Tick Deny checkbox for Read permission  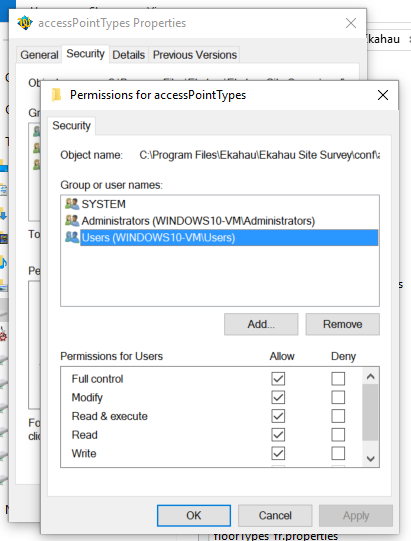point(338,434)
